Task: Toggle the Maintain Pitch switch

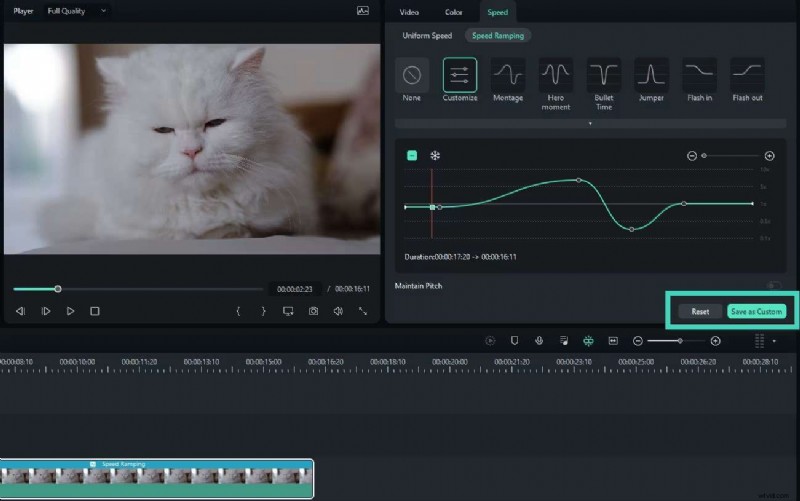Action: [x=775, y=286]
